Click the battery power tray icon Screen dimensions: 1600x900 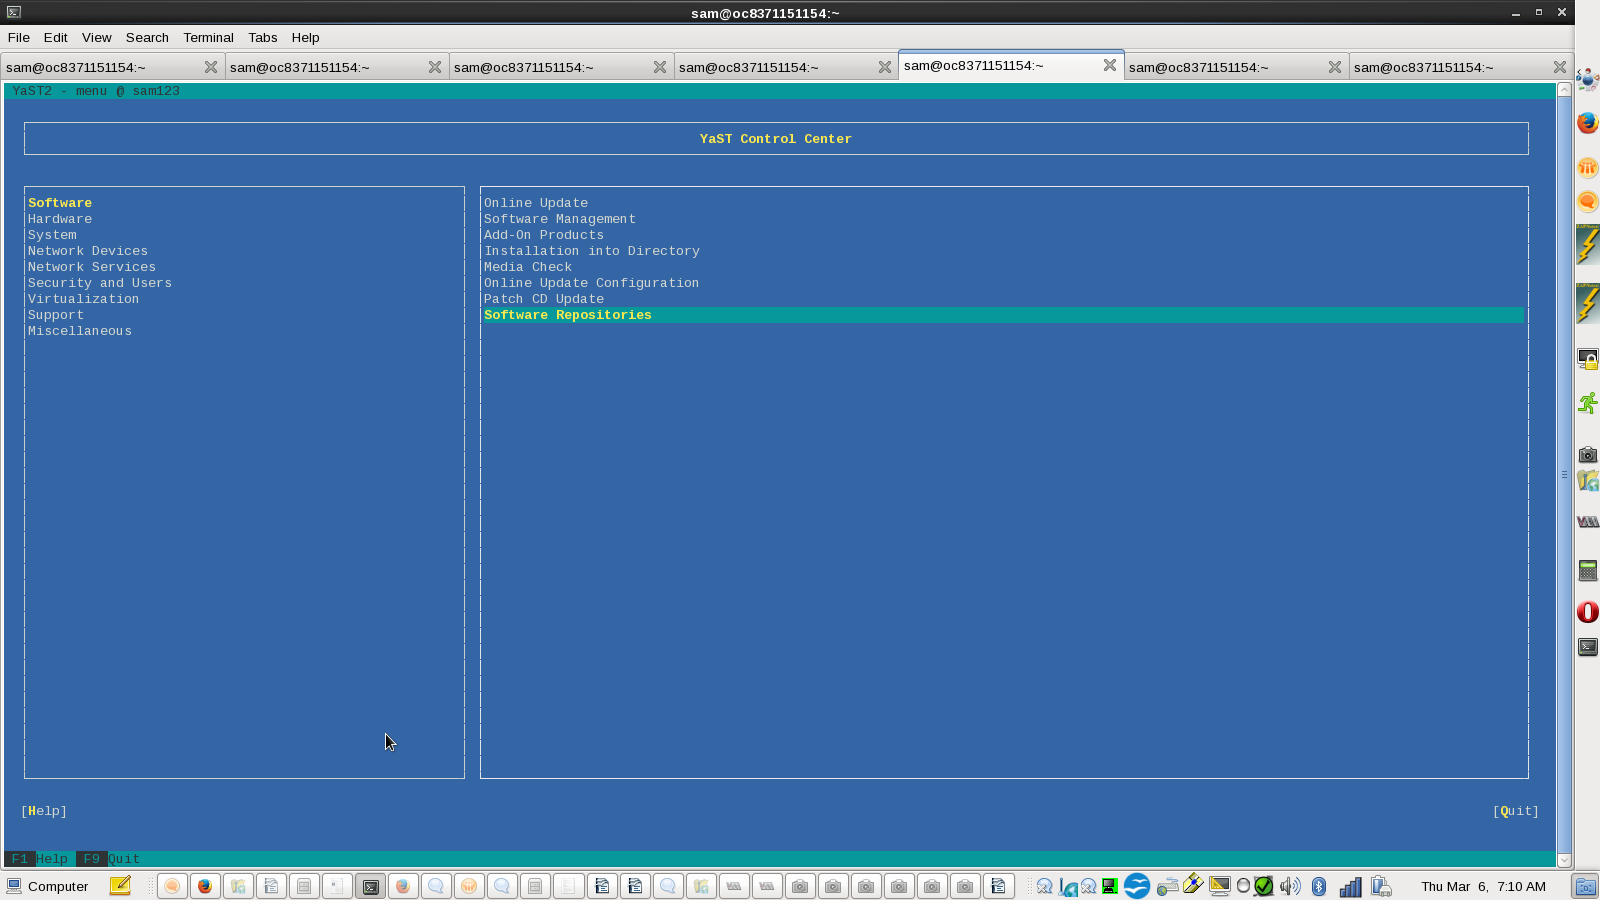click(1381, 886)
